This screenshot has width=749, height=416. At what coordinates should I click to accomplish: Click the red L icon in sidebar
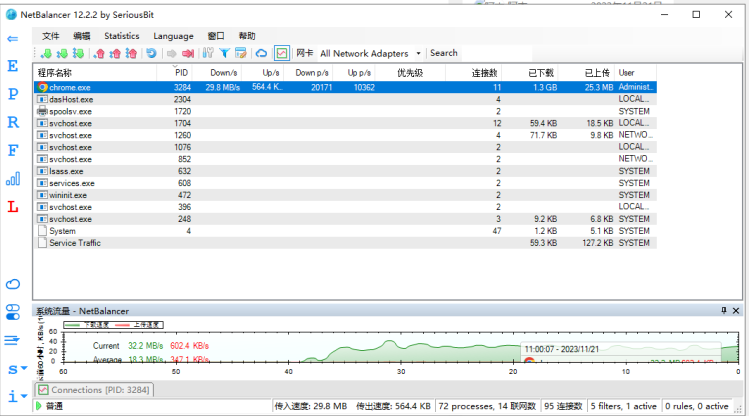point(13,207)
